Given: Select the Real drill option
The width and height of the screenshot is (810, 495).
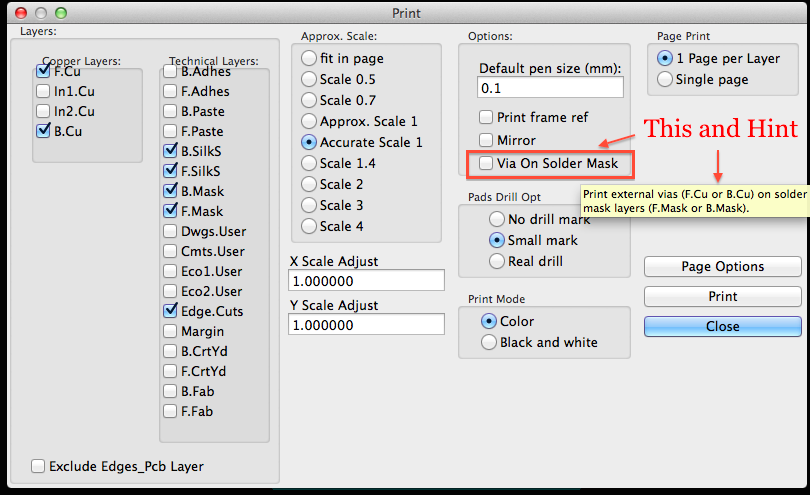Looking at the screenshot, I should (x=497, y=261).
